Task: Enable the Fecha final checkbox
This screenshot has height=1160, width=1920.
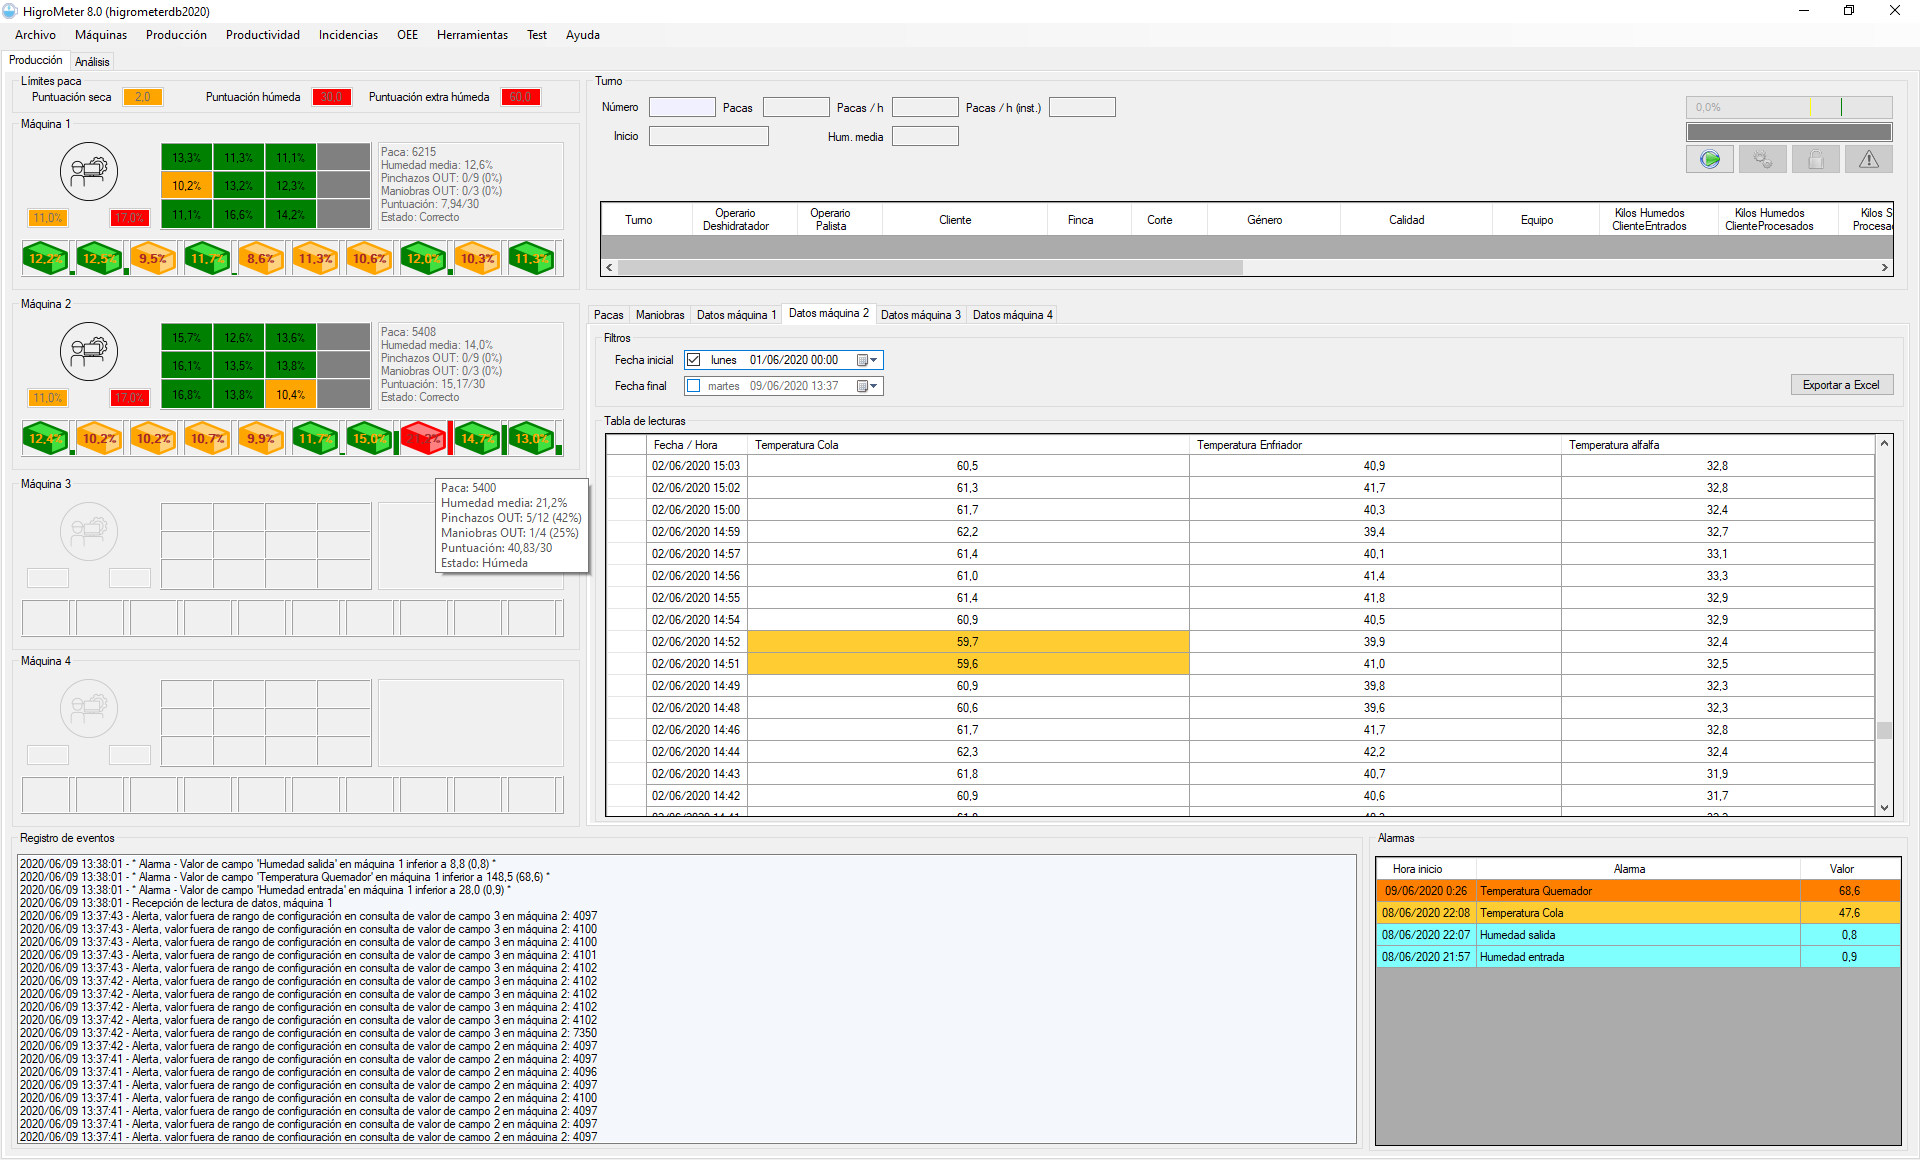Action: pos(693,386)
